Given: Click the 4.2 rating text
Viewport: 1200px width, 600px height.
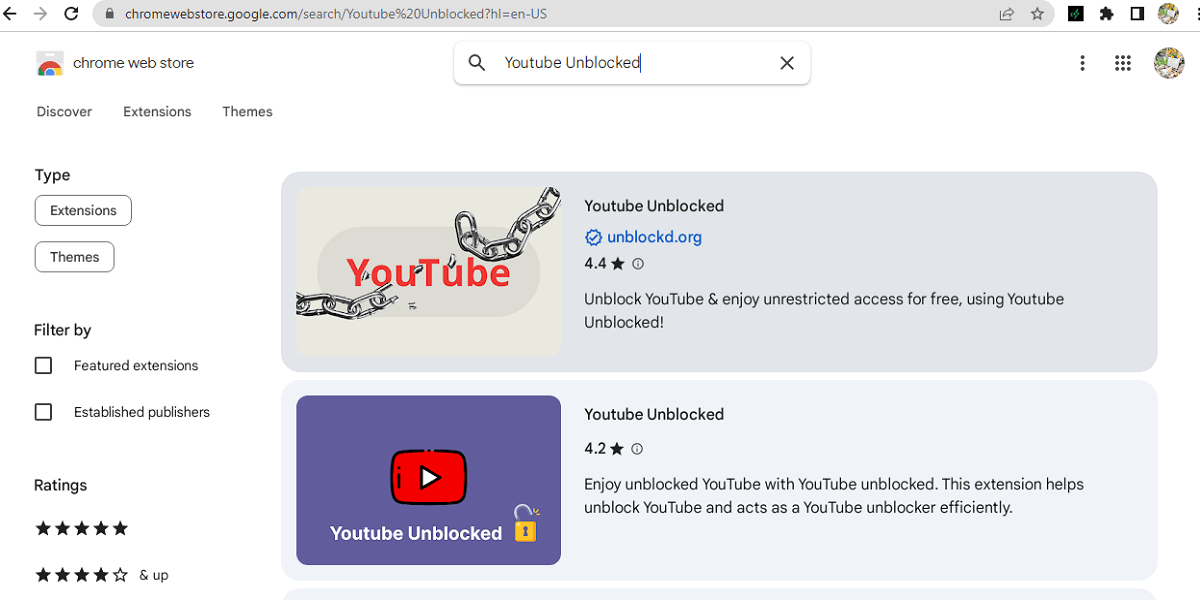Looking at the screenshot, I should [595, 449].
